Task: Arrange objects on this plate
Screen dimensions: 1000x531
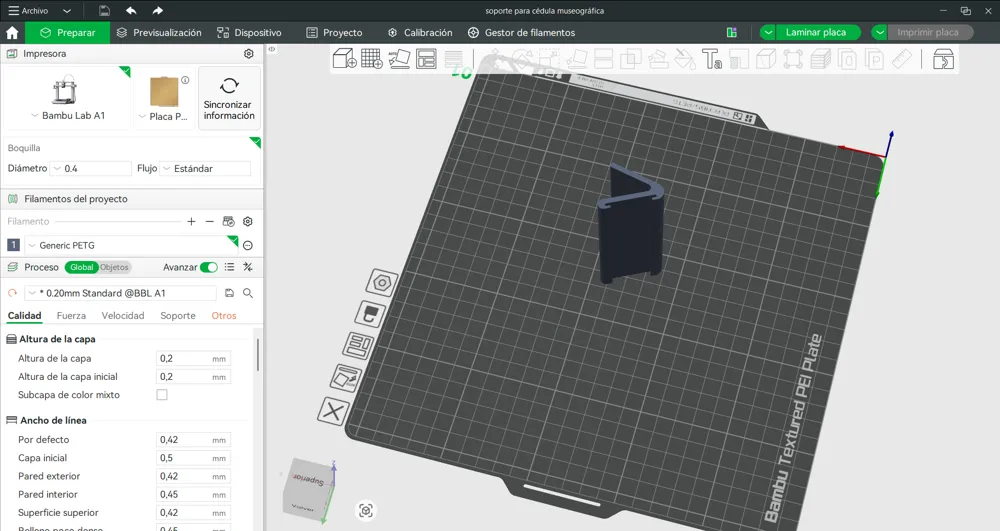Action: coord(358,346)
